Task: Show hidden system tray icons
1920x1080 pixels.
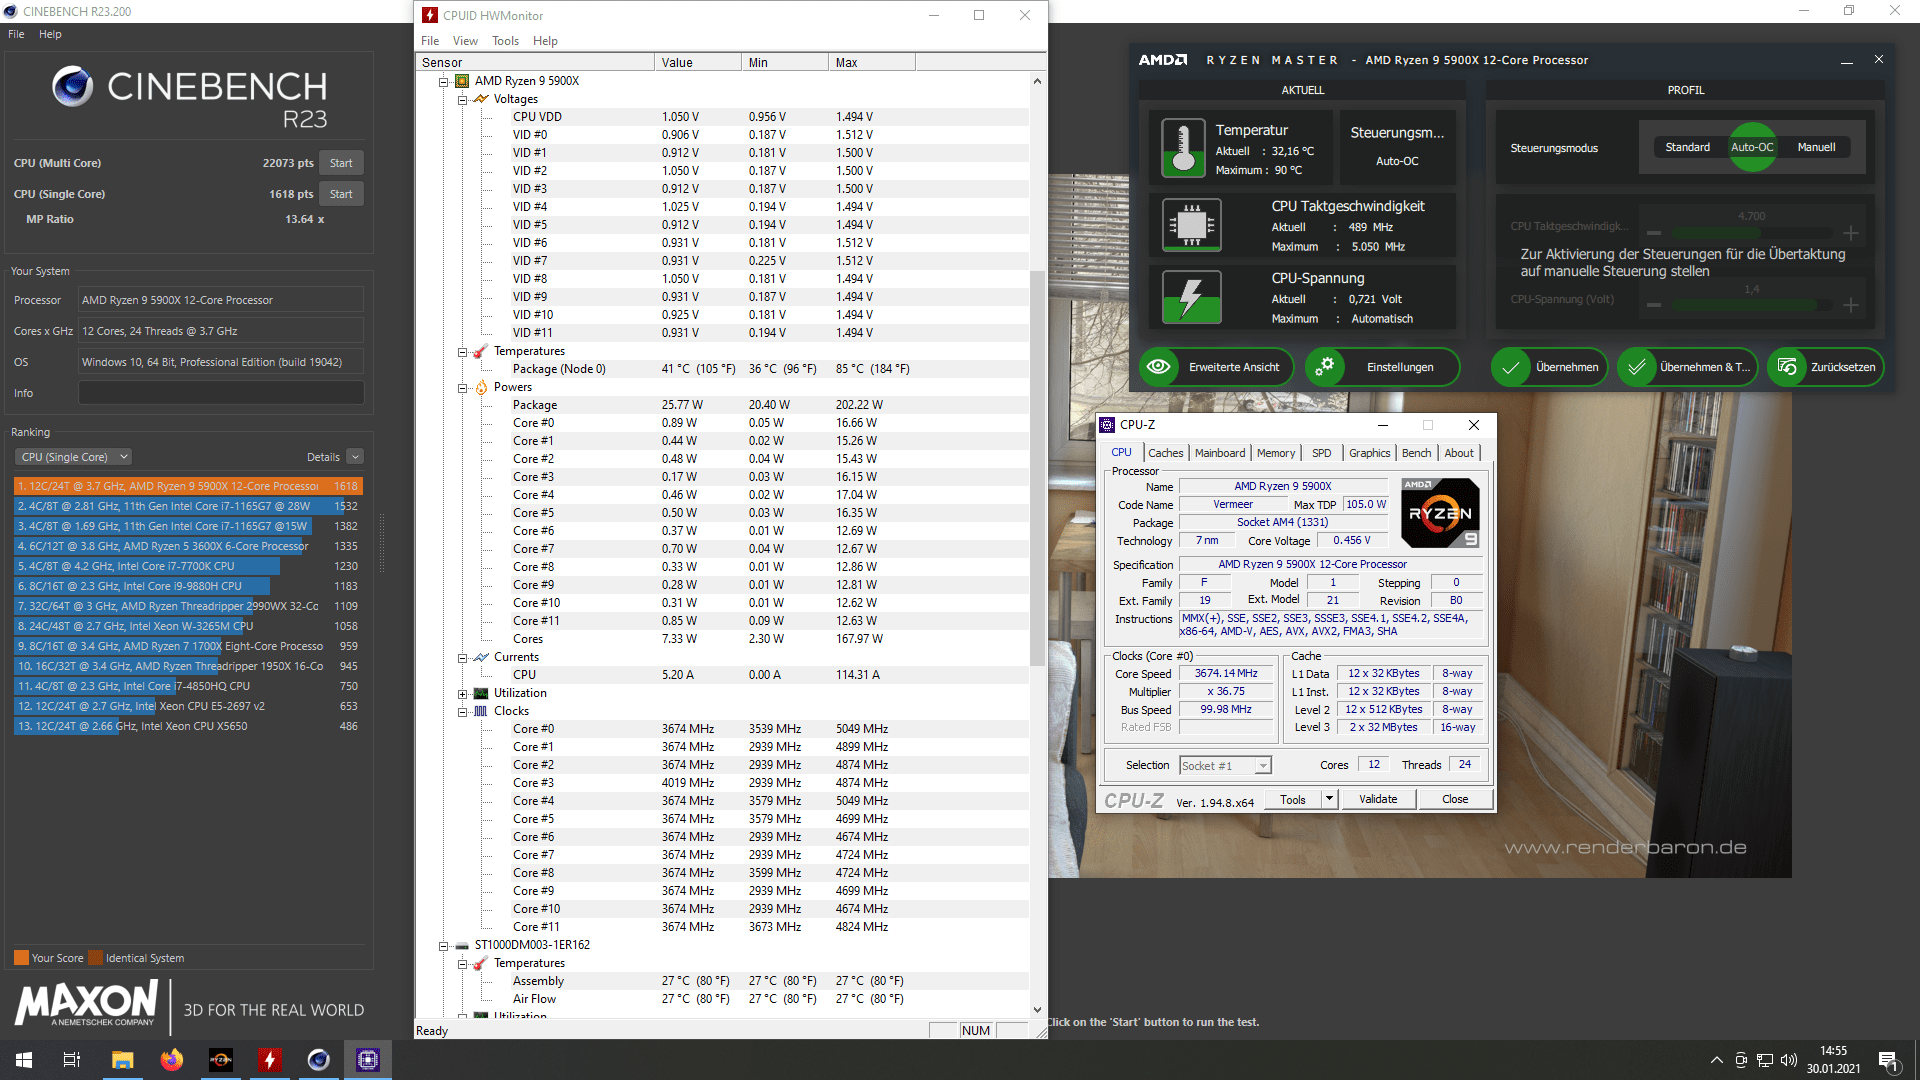Action: click(1717, 1060)
